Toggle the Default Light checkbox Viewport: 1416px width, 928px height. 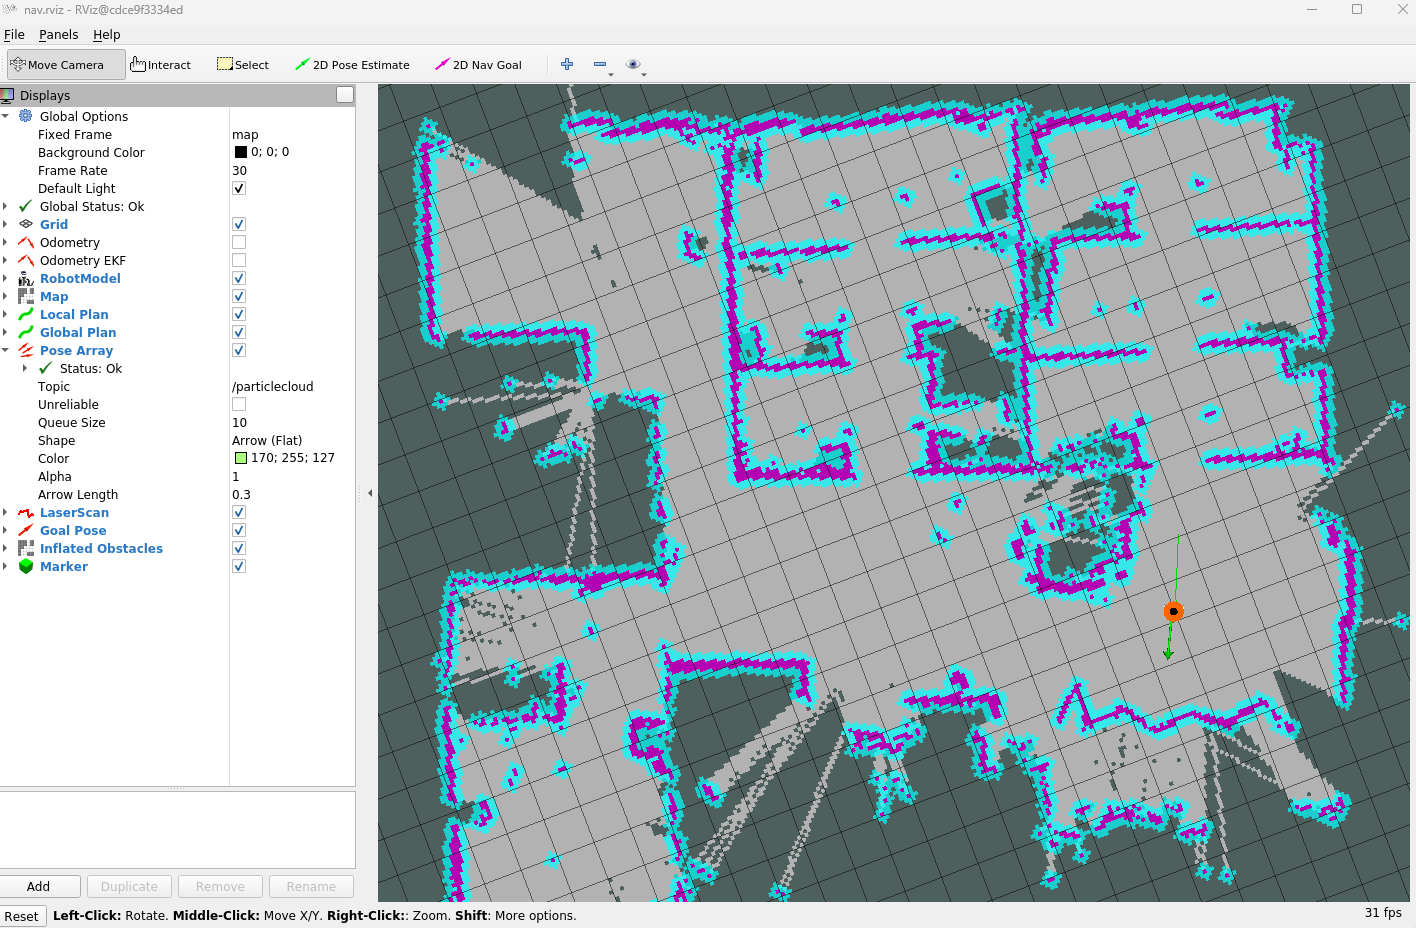[239, 188]
